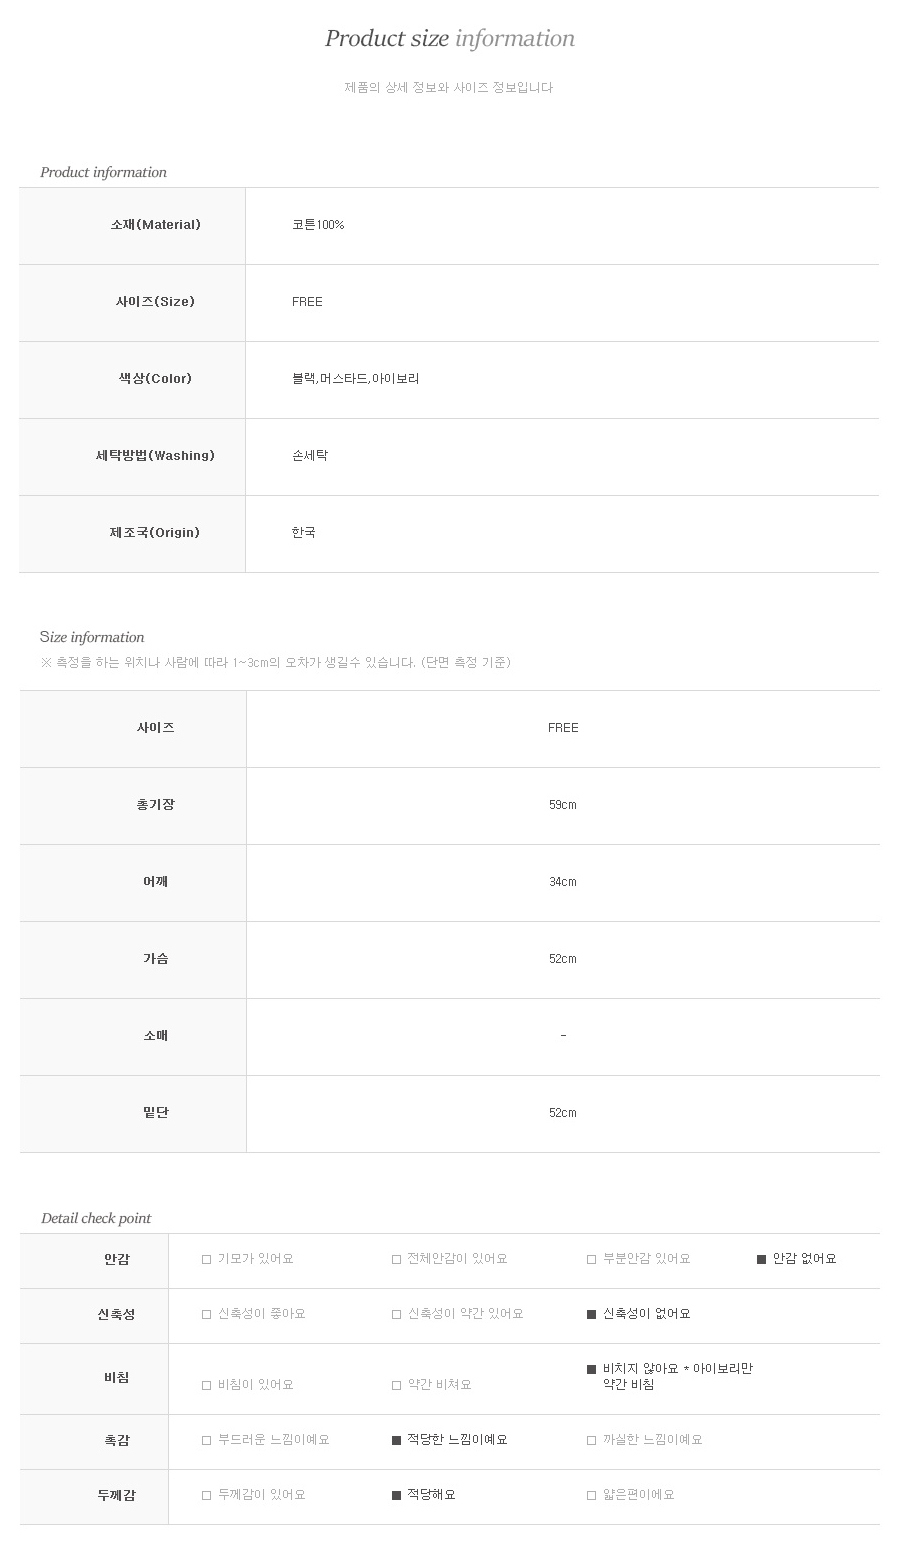This screenshot has width=900, height=1550.
Task: Click the '까실한 느낌이에요' checkbox
Action: 592,1441
